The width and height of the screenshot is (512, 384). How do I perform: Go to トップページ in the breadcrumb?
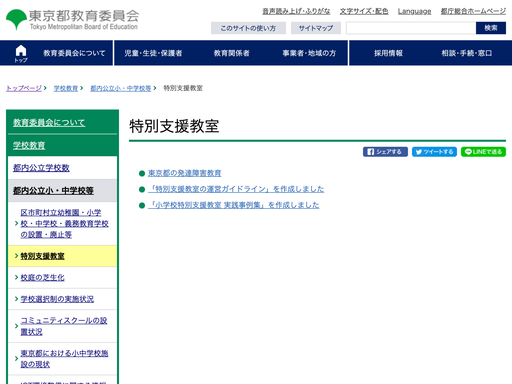coord(24,88)
